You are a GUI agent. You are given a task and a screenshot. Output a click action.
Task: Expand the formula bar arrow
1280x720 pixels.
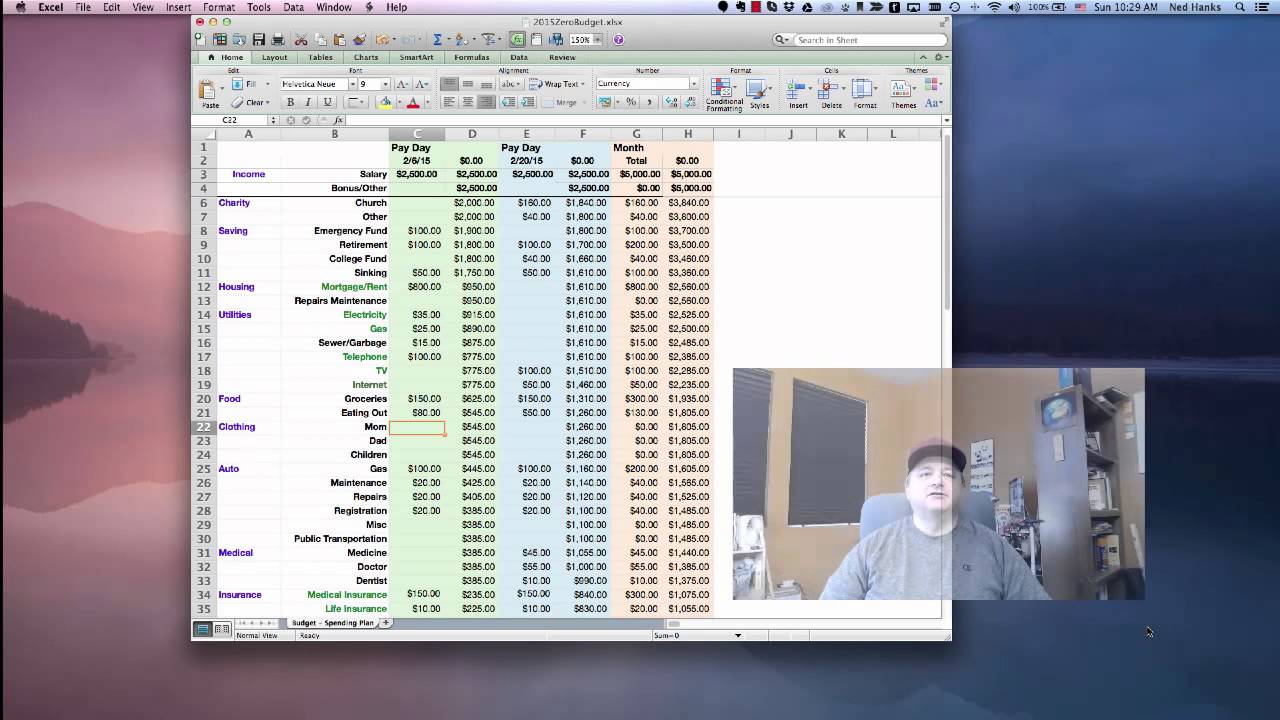tap(946, 120)
